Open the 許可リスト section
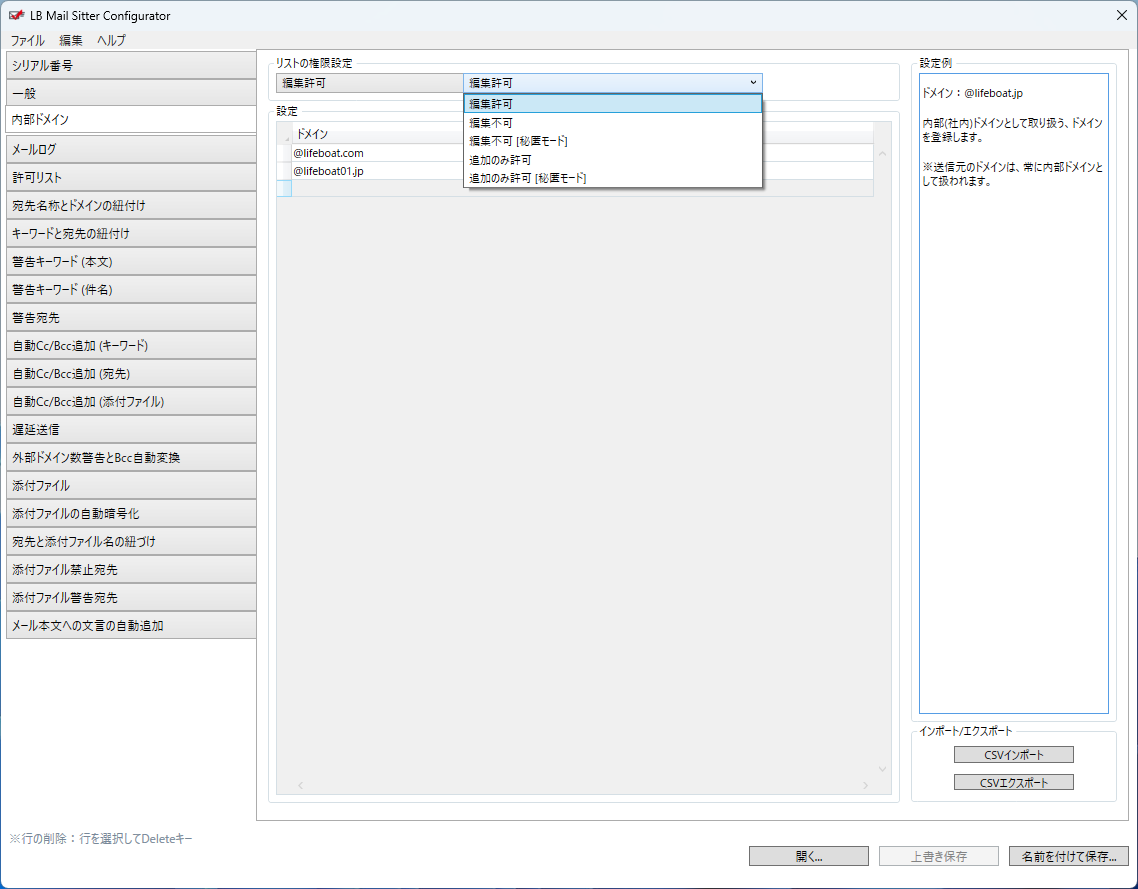Image resolution: width=1138 pixels, height=889 pixels. tap(128, 178)
